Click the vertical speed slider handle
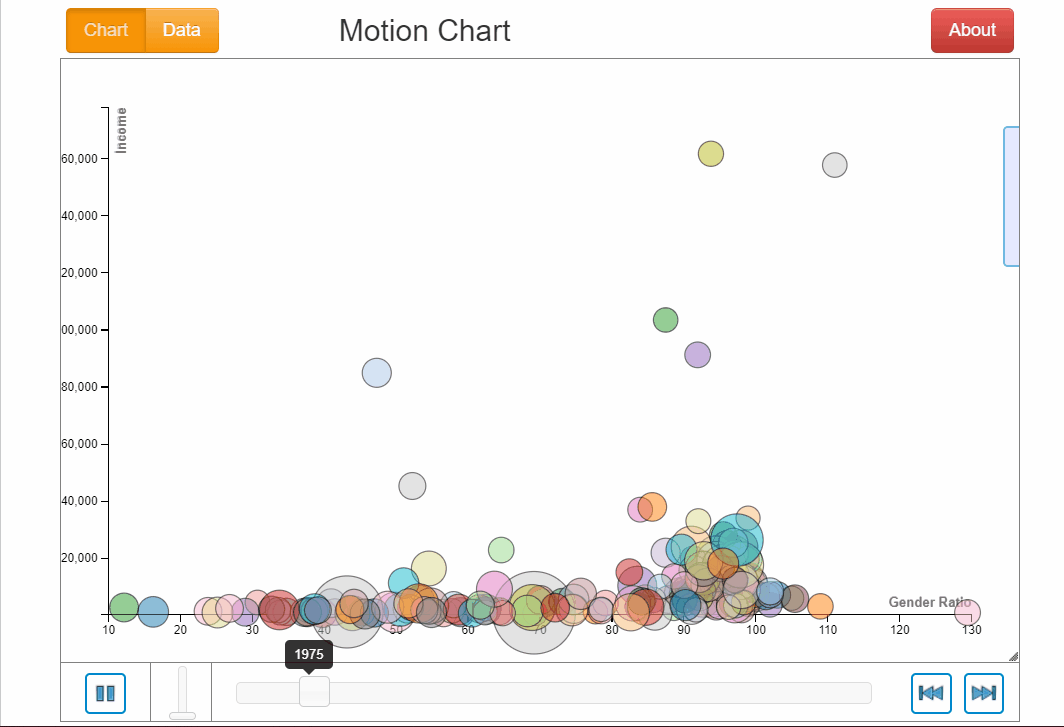The width and height of the screenshot is (1064, 727). (x=182, y=715)
